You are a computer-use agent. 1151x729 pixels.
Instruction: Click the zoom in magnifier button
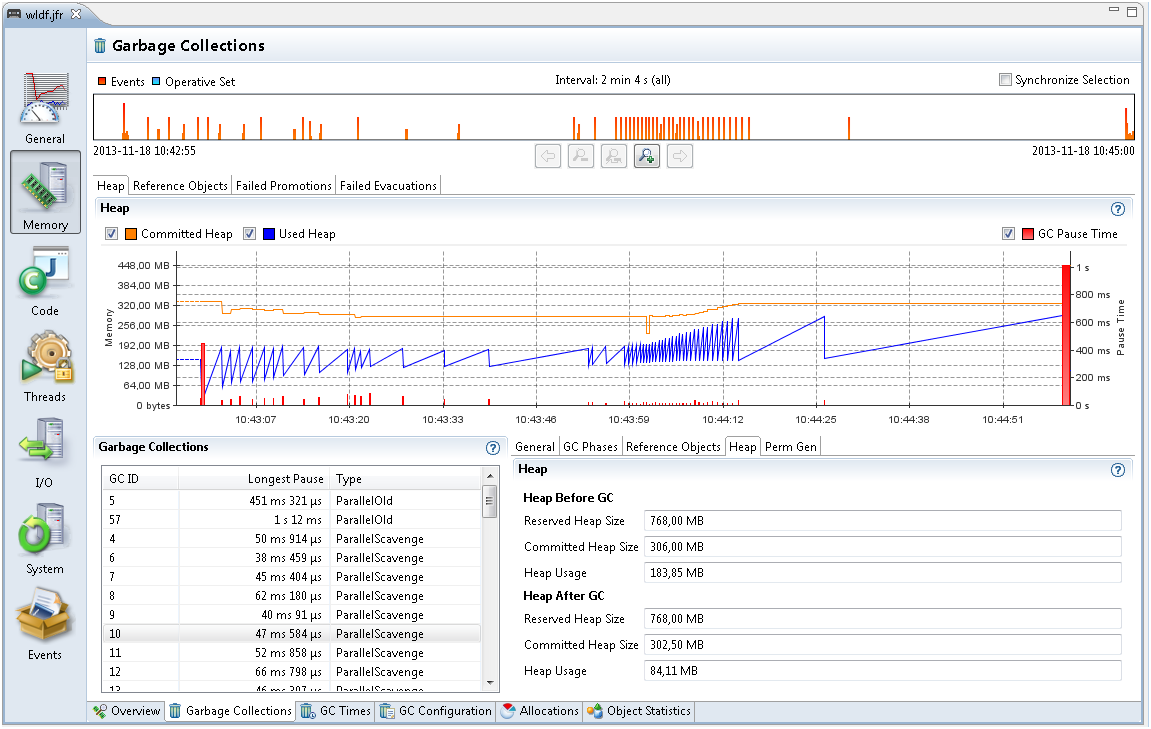tap(646, 156)
